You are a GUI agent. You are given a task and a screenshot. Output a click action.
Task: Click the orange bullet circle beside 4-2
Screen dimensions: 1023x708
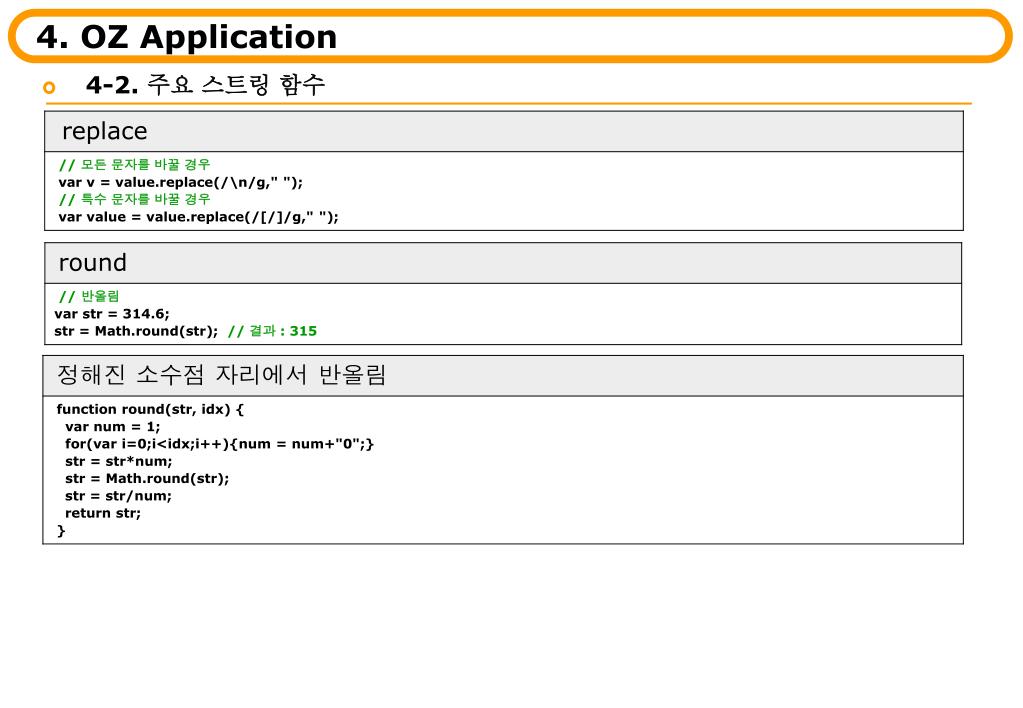(50, 88)
